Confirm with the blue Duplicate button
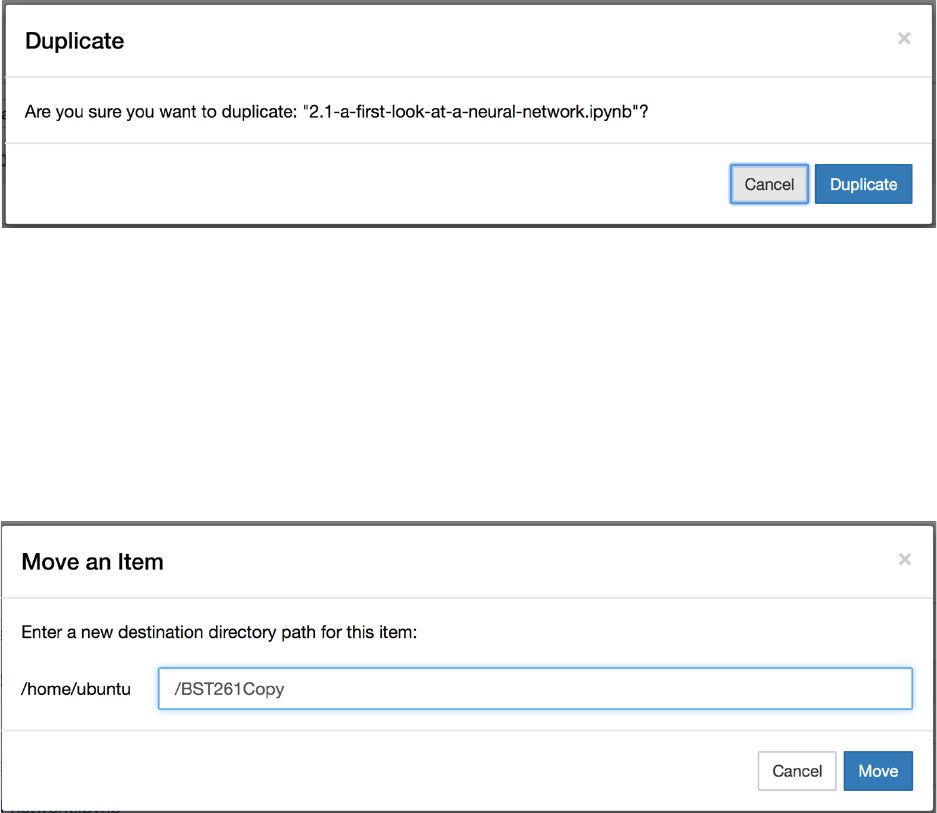The width and height of the screenshot is (937, 813). click(863, 184)
